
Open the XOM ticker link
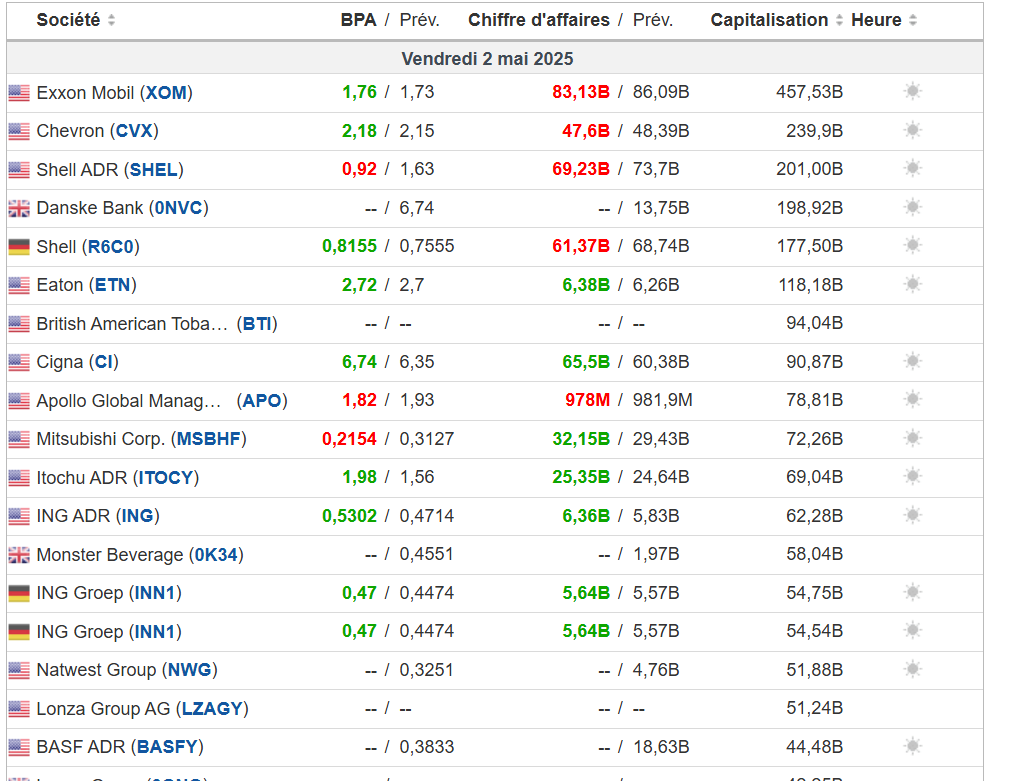pyautogui.click(x=166, y=93)
